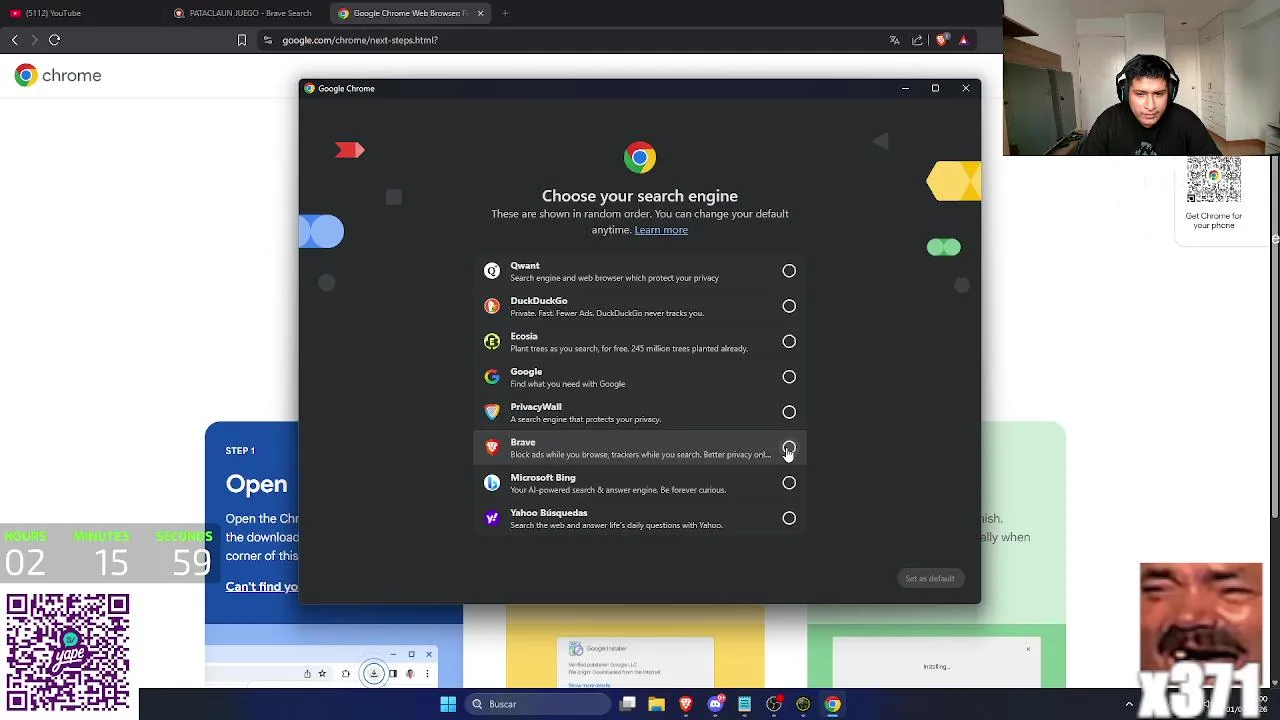Screen dimensions: 1280x720
Task: Click the address bar URL
Action: [x=360, y=40]
